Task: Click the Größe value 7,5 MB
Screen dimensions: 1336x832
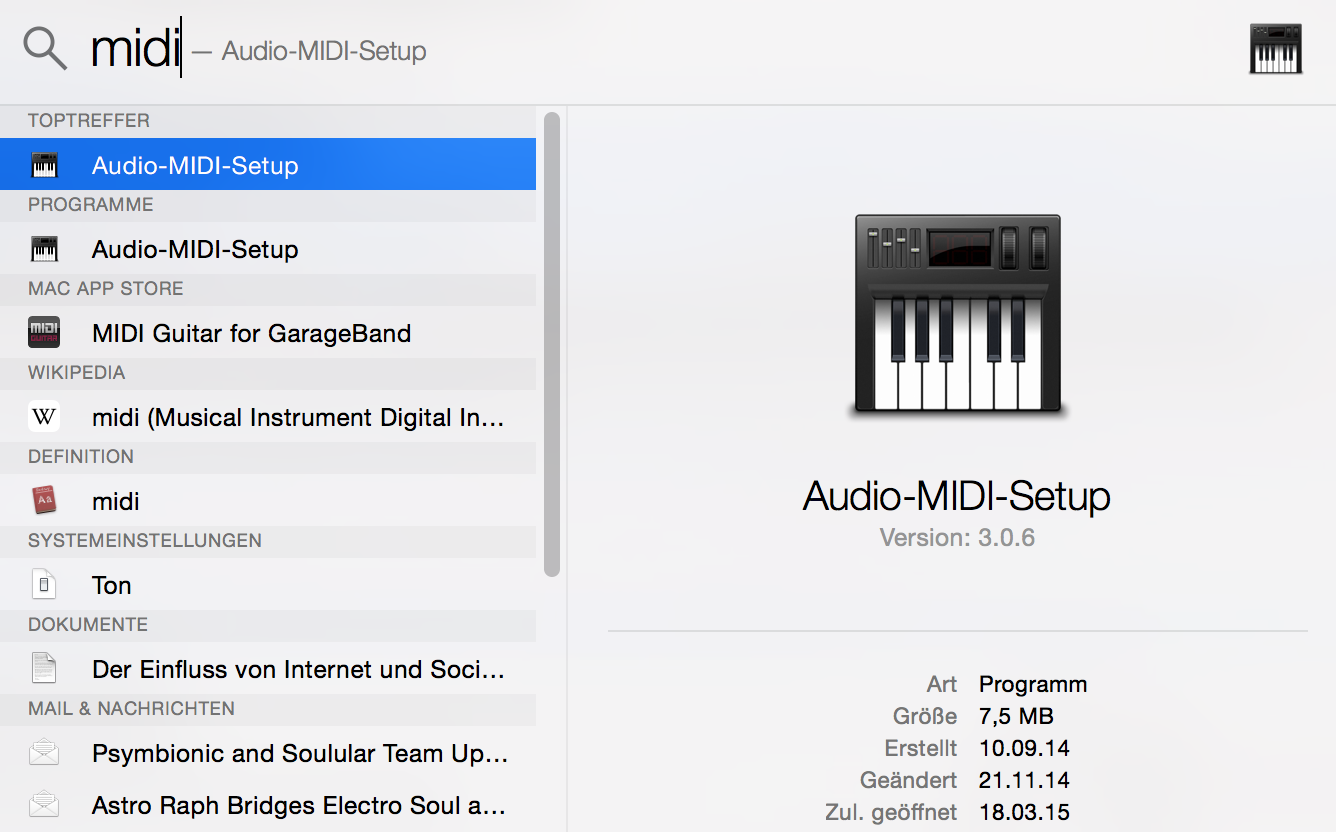Action: (x=1016, y=716)
